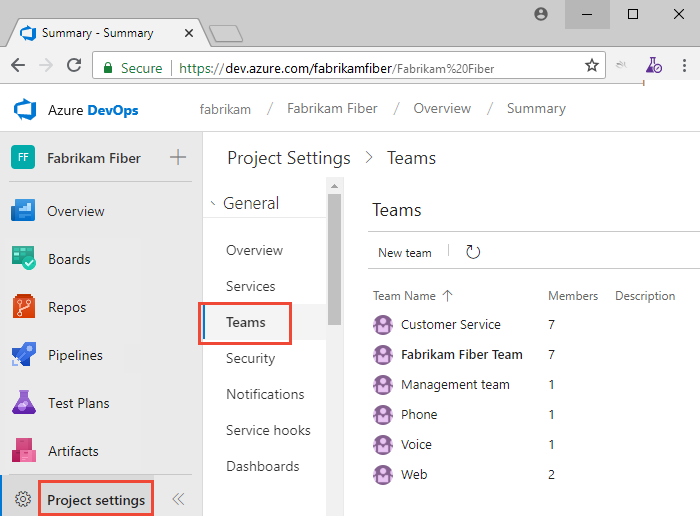Image resolution: width=700 pixels, height=517 pixels.
Task: Open Test Plans flask icon
Action: [x=24, y=403]
